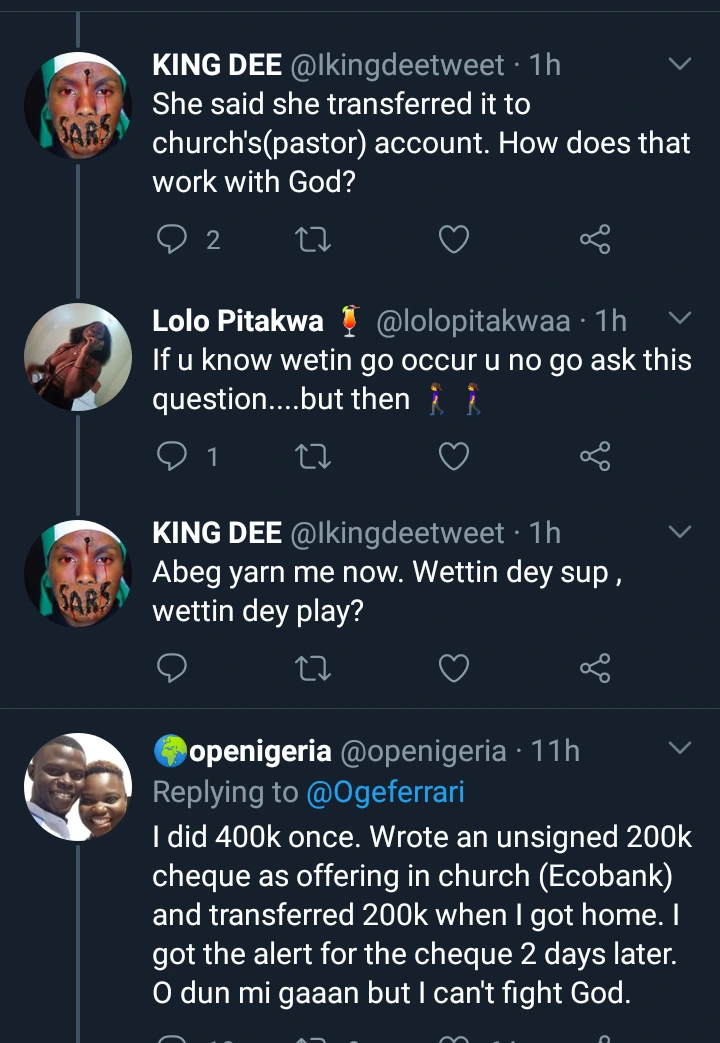
Task: Open the @Ogeferrari mention link
Action: [386, 792]
